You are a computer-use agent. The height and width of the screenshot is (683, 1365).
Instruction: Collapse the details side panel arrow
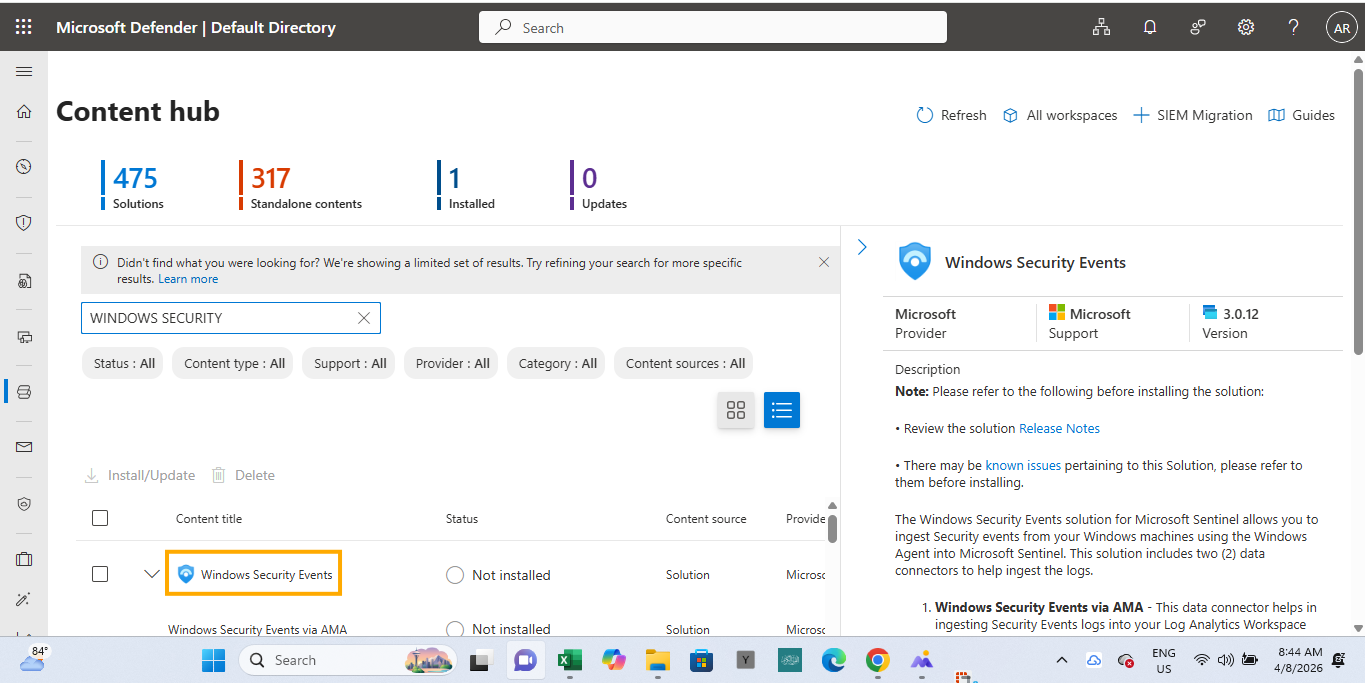tap(862, 247)
